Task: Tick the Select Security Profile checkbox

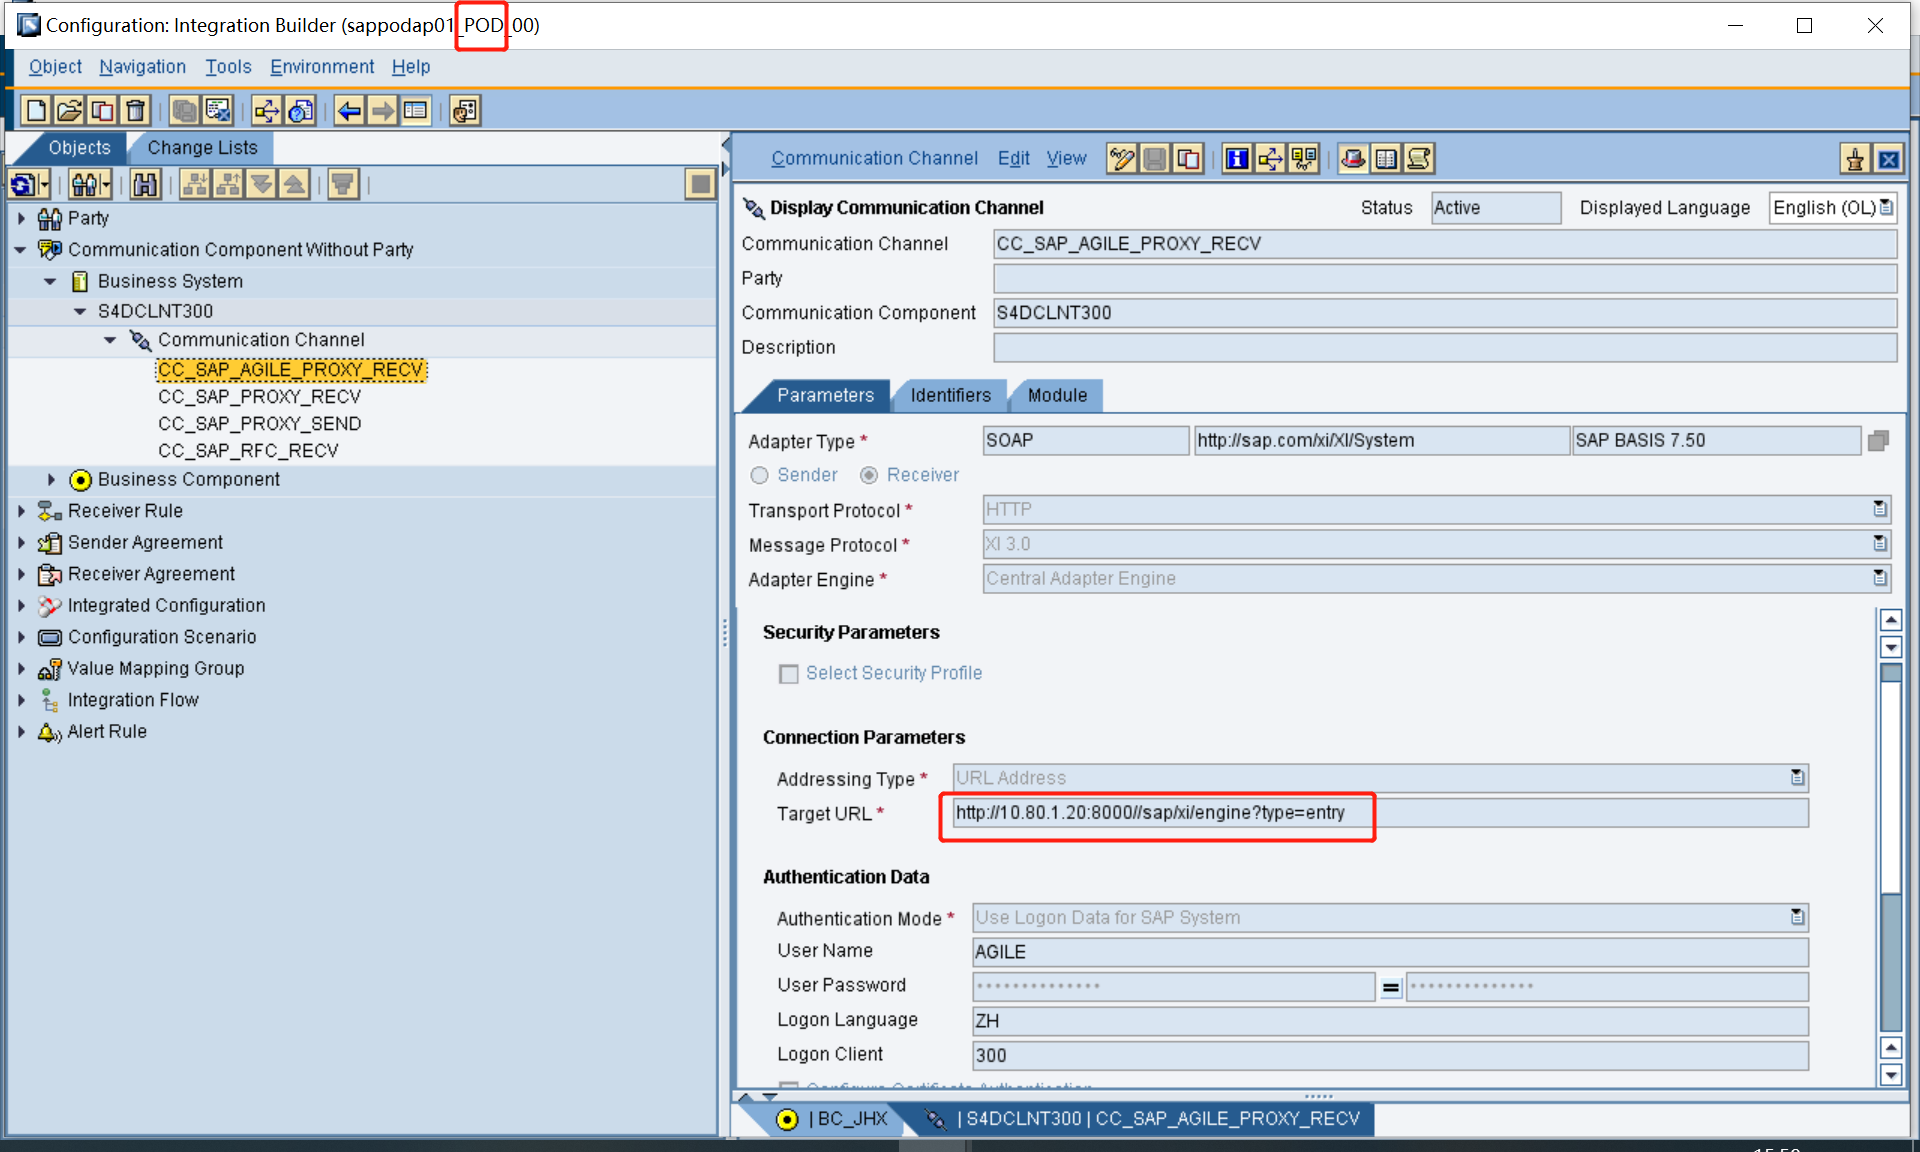Action: tap(789, 674)
